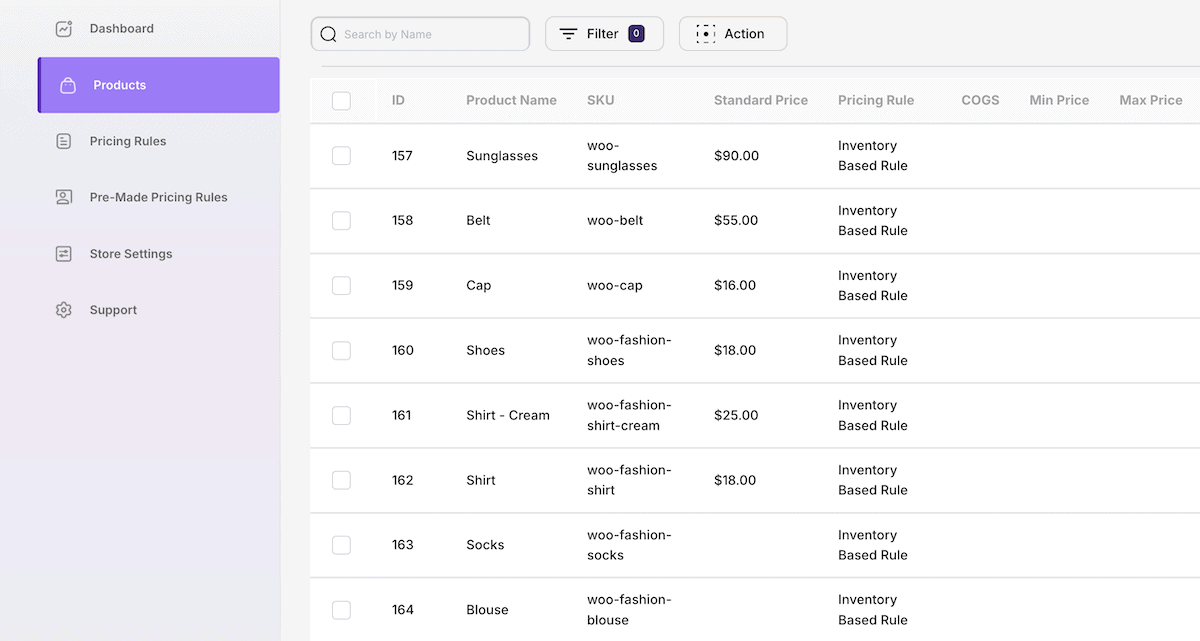Click the Support gear icon
The width and height of the screenshot is (1200, 641).
click(x=64, y=310)
